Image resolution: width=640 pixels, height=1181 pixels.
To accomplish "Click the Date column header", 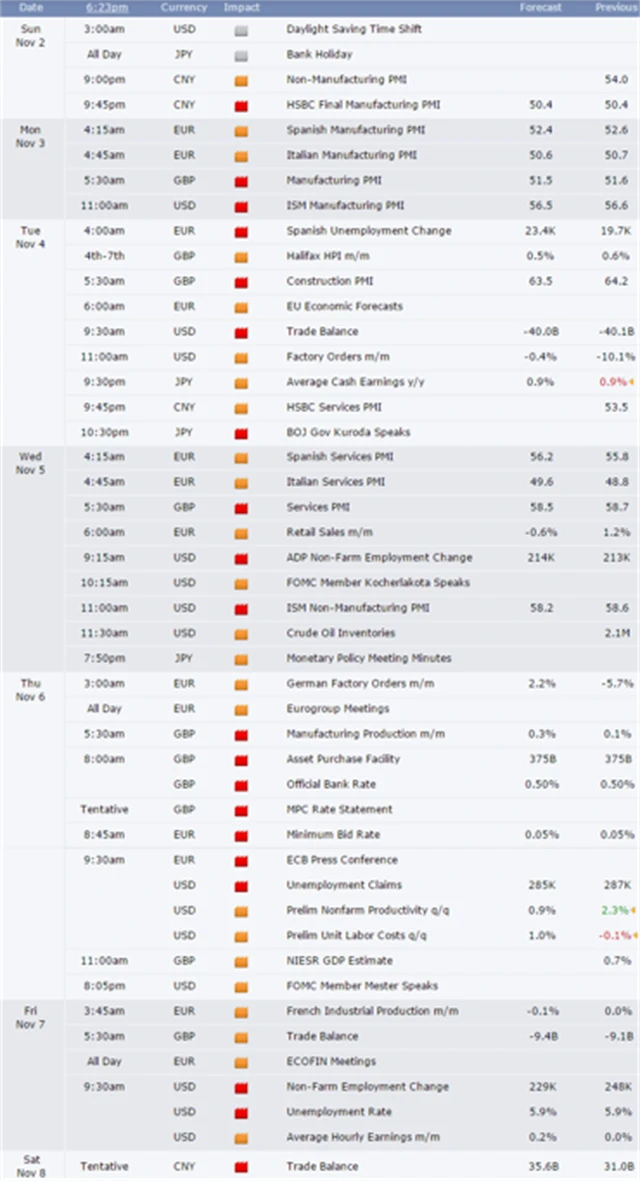I will (x=28, y=8).
